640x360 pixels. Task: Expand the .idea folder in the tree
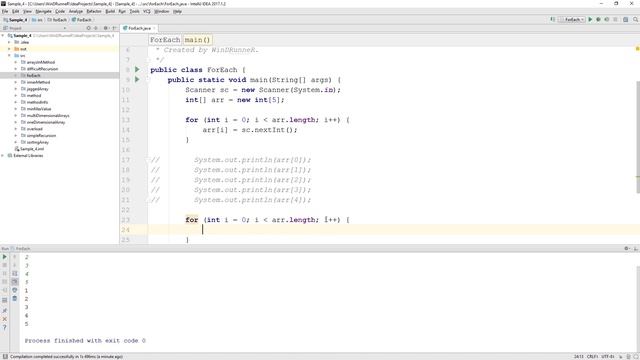(9, 42)
